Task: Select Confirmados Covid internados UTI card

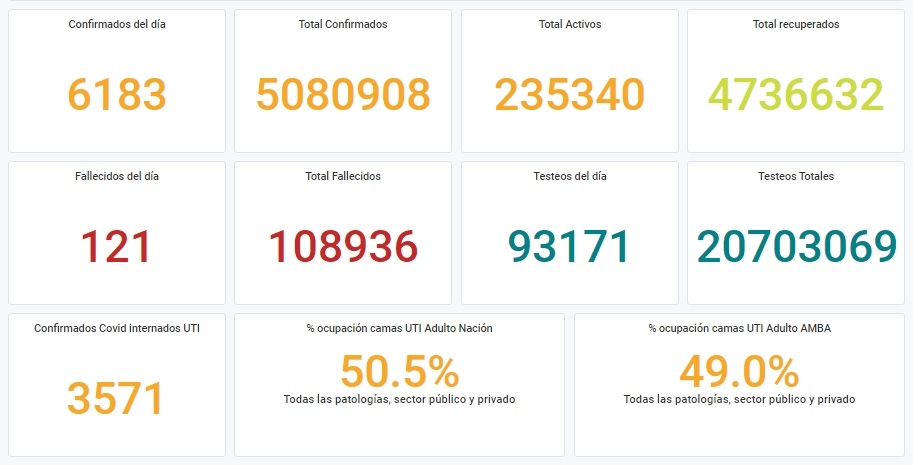Action: (x=116, y=385)
